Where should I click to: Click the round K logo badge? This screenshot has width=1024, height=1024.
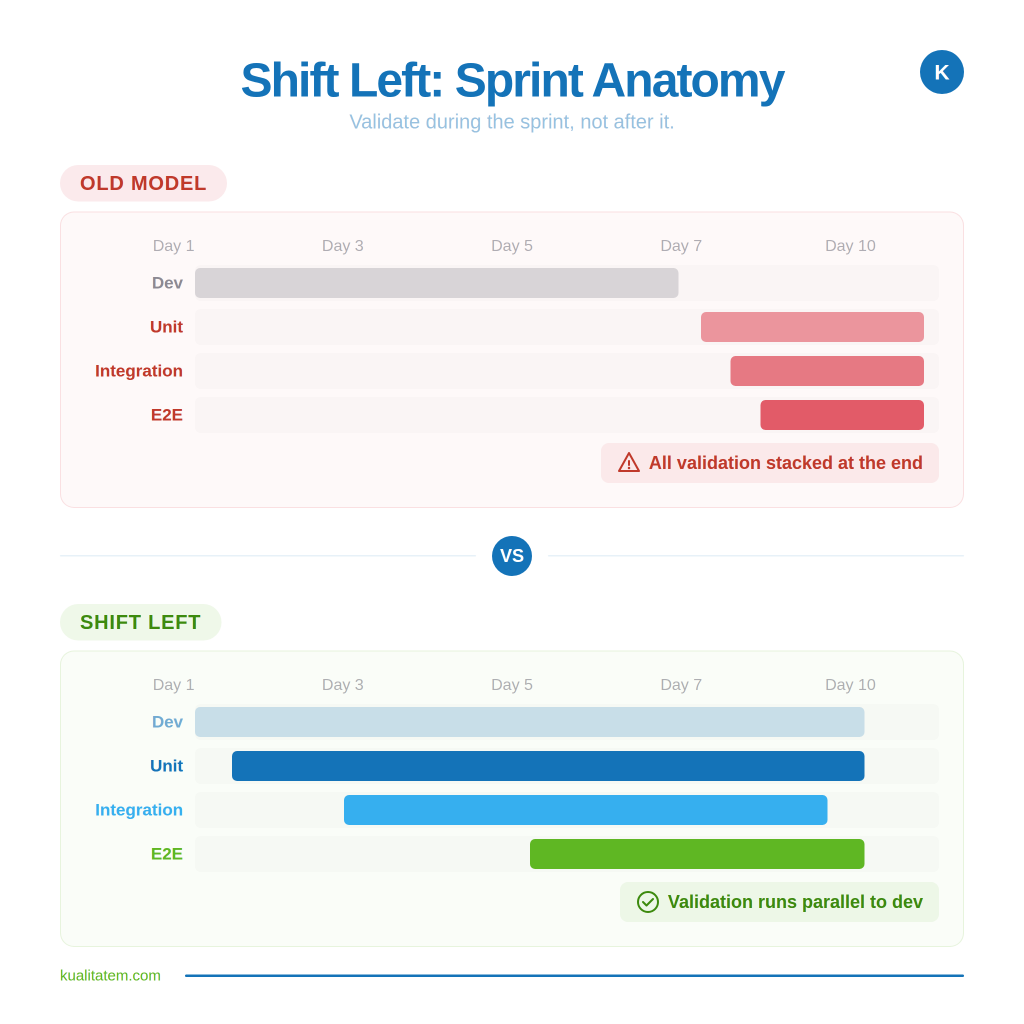coord(942,72)
